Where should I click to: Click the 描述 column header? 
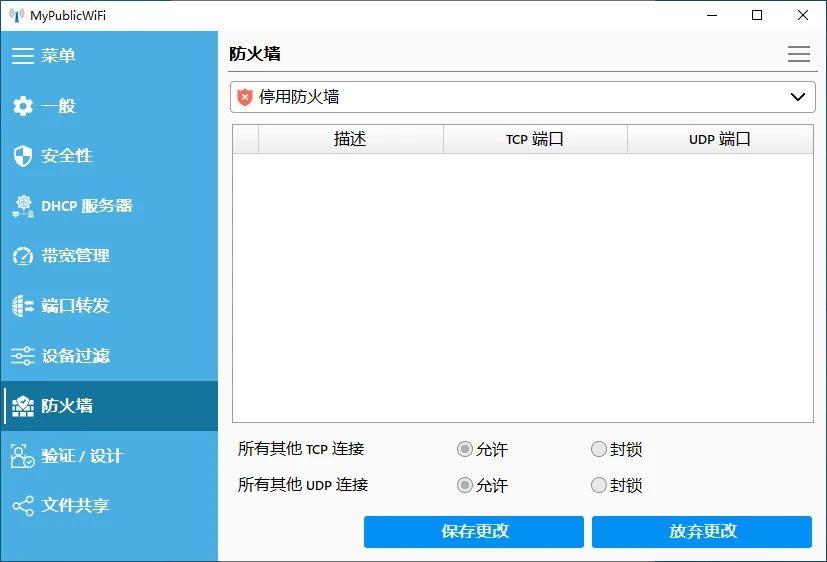tap(350, 139)
